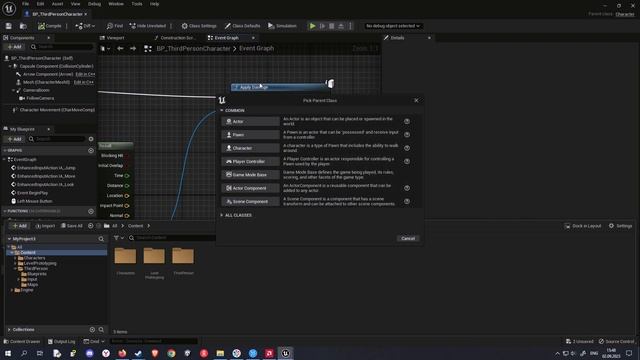Viewport: 640px width, 360px height.
Task: Collapse the GRAPHS section
Action: [x=5, y=151]
